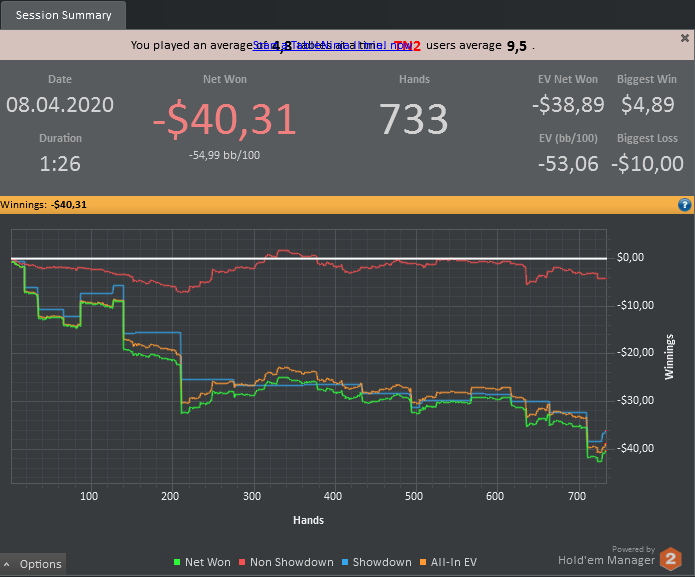695x577 pixels.
Task: Click the 400 hands x-axis tick label
Action: point(332,496)
